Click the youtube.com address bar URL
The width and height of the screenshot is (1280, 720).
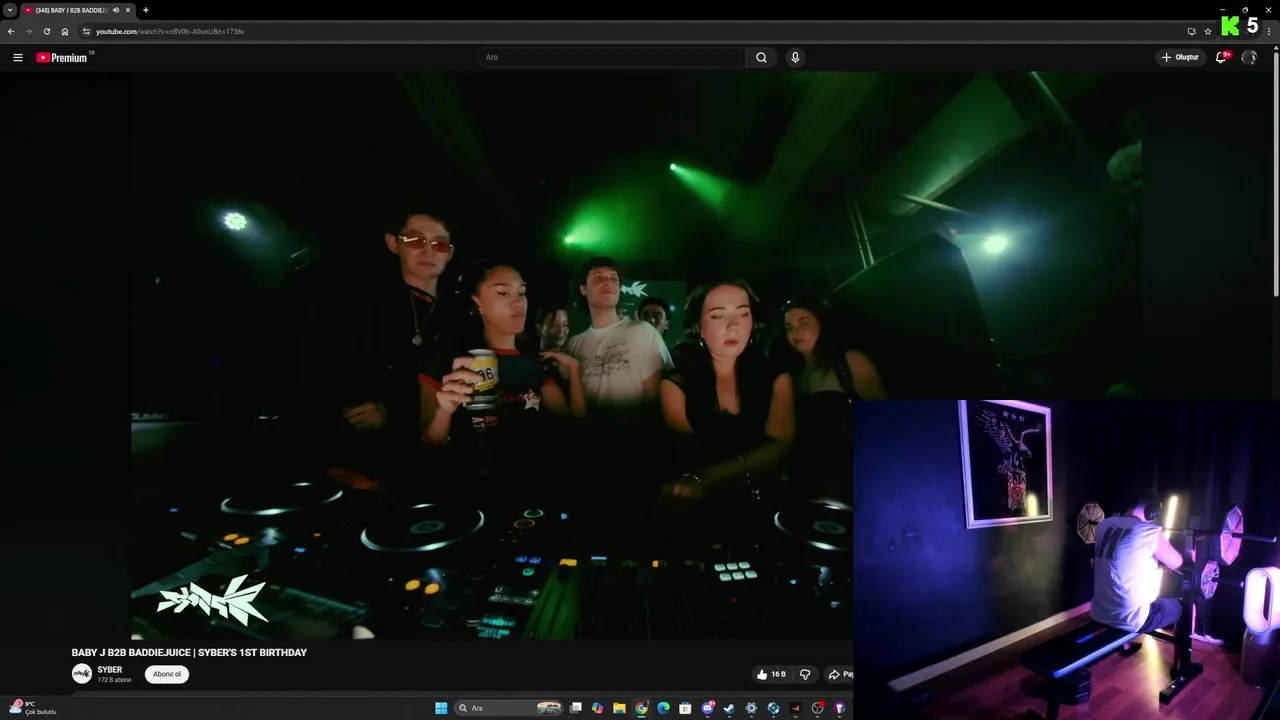tap(170, 31)
